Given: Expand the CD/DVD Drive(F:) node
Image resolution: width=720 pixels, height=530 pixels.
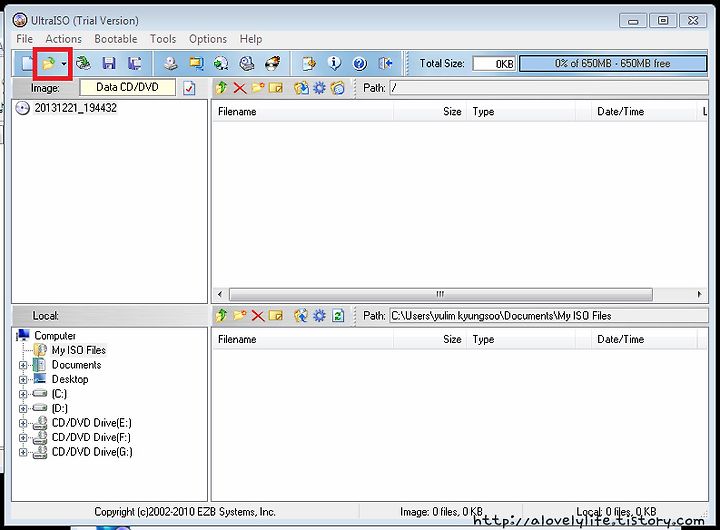Looking at the screenshot, I should [x=22, y=438].
